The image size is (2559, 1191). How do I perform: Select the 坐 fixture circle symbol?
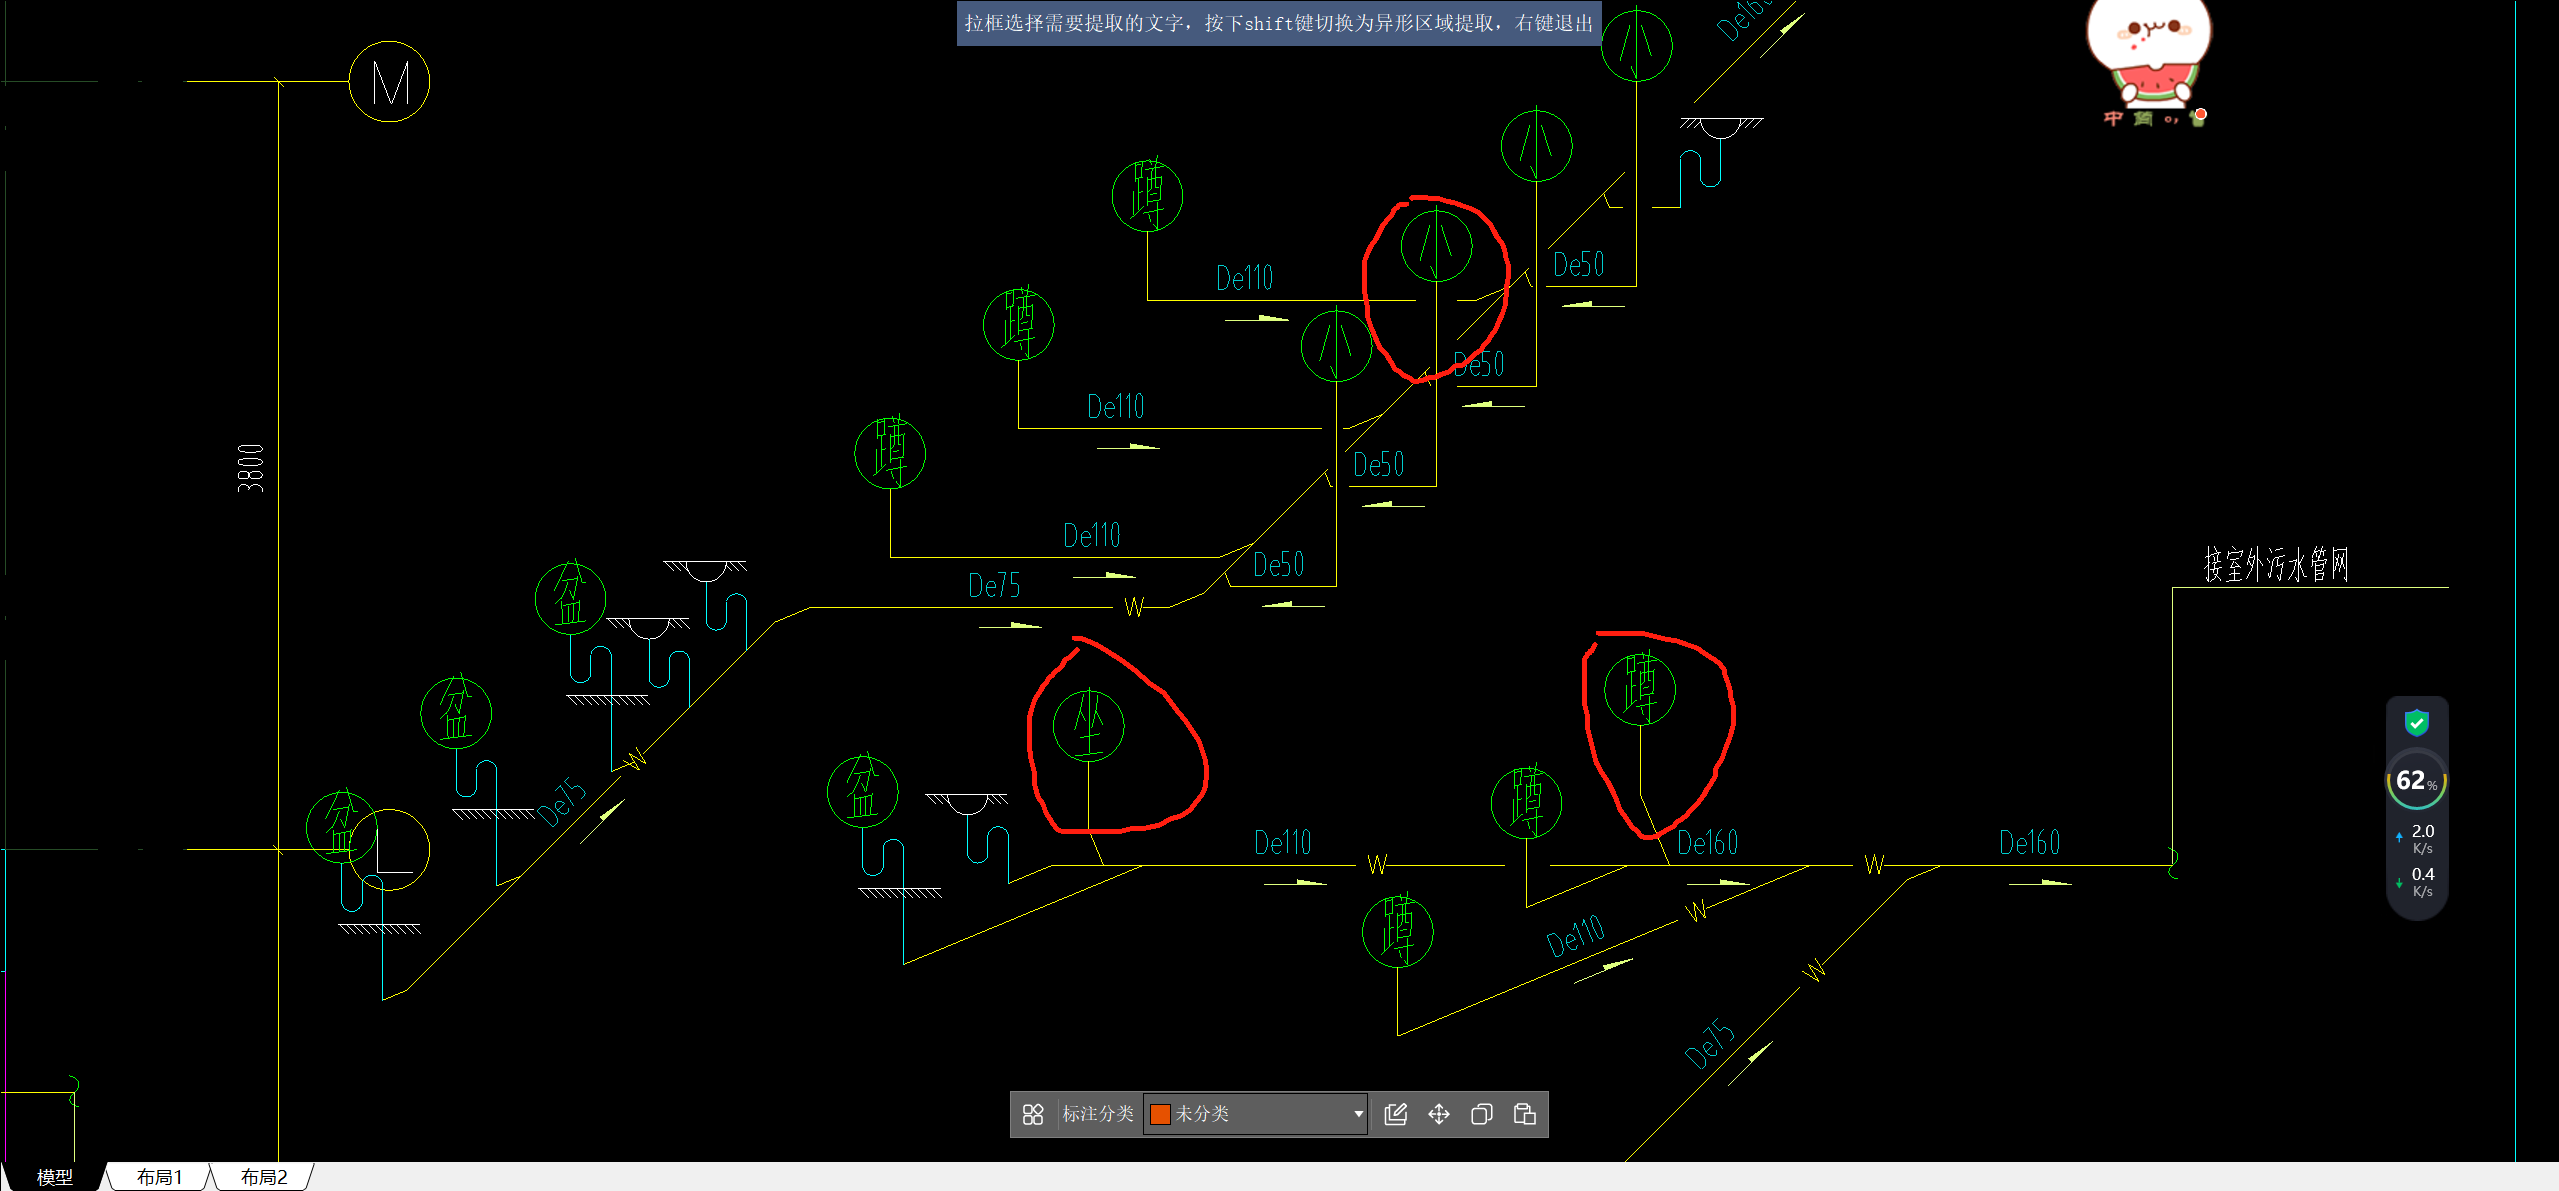pos(1088,726)
